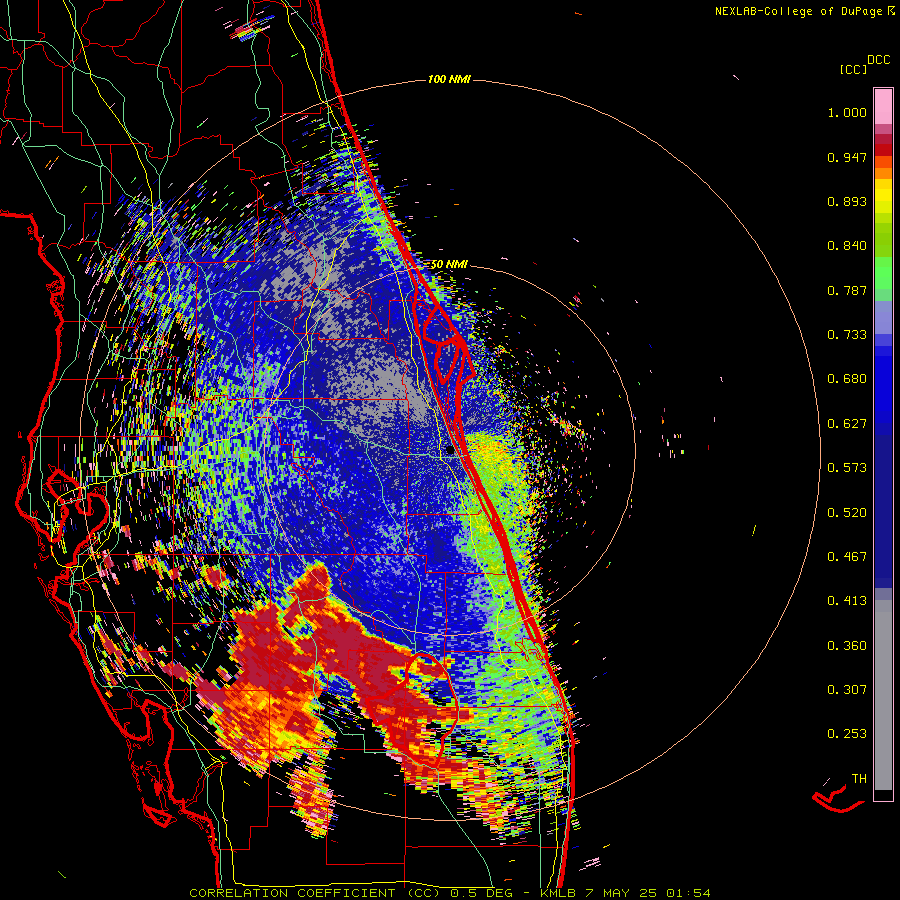Click the 0.787 legend value
Screen dimensions: 900x900
click(847, 290)
